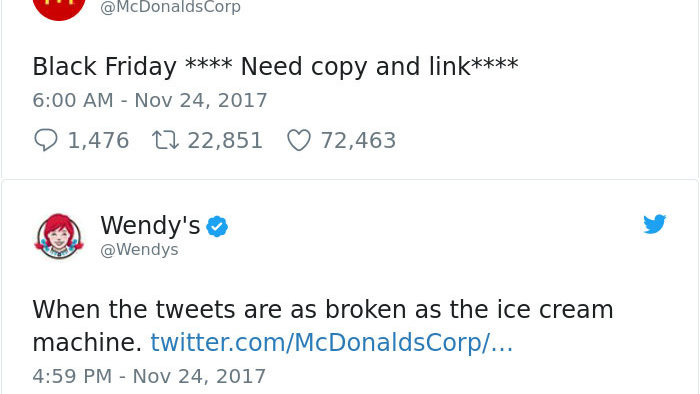View the 72,463 likes count
The width and height of the screenshot is (700, 394).
358,141
